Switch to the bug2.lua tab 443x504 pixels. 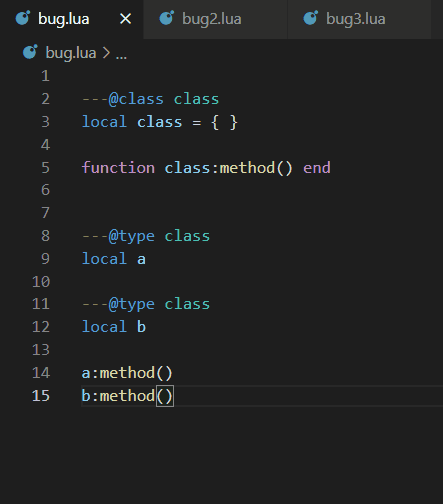[215, 19]
